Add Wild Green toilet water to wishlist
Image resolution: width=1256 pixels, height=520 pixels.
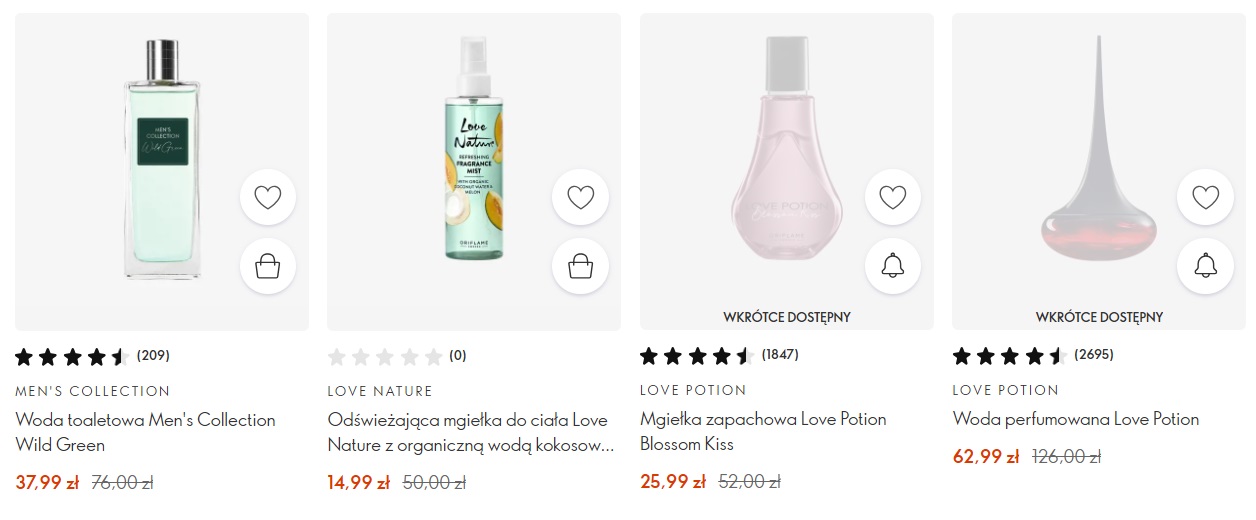(x=268, y=197)
